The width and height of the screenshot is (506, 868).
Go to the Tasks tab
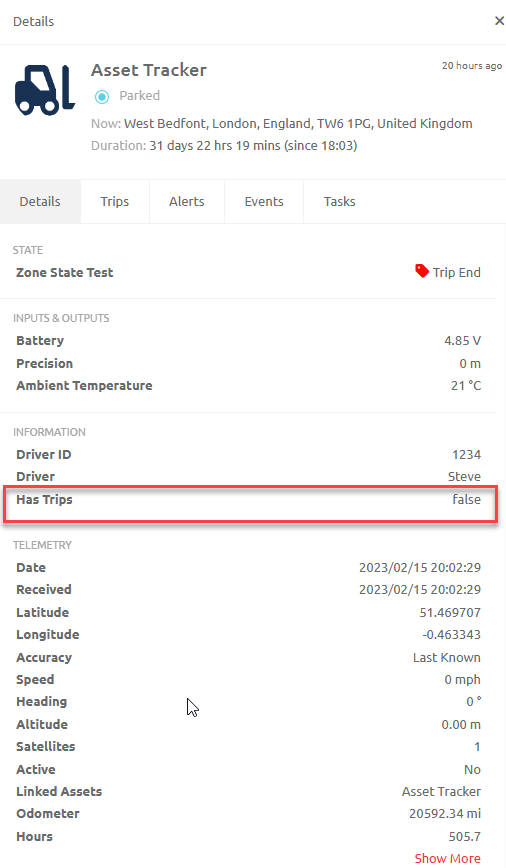coord(339,202)
